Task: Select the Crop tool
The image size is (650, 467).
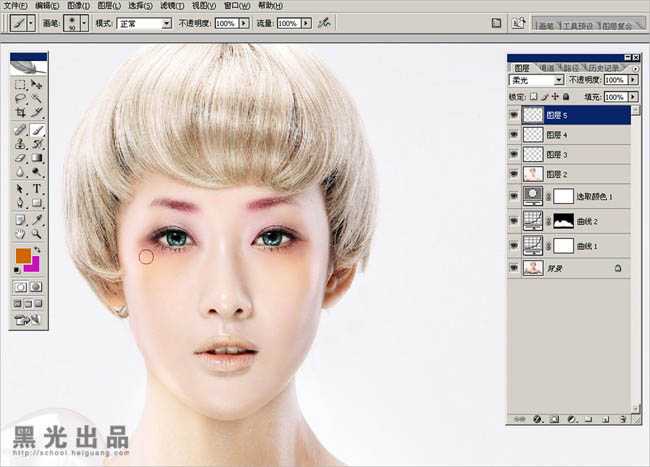Action: [20, 114]
